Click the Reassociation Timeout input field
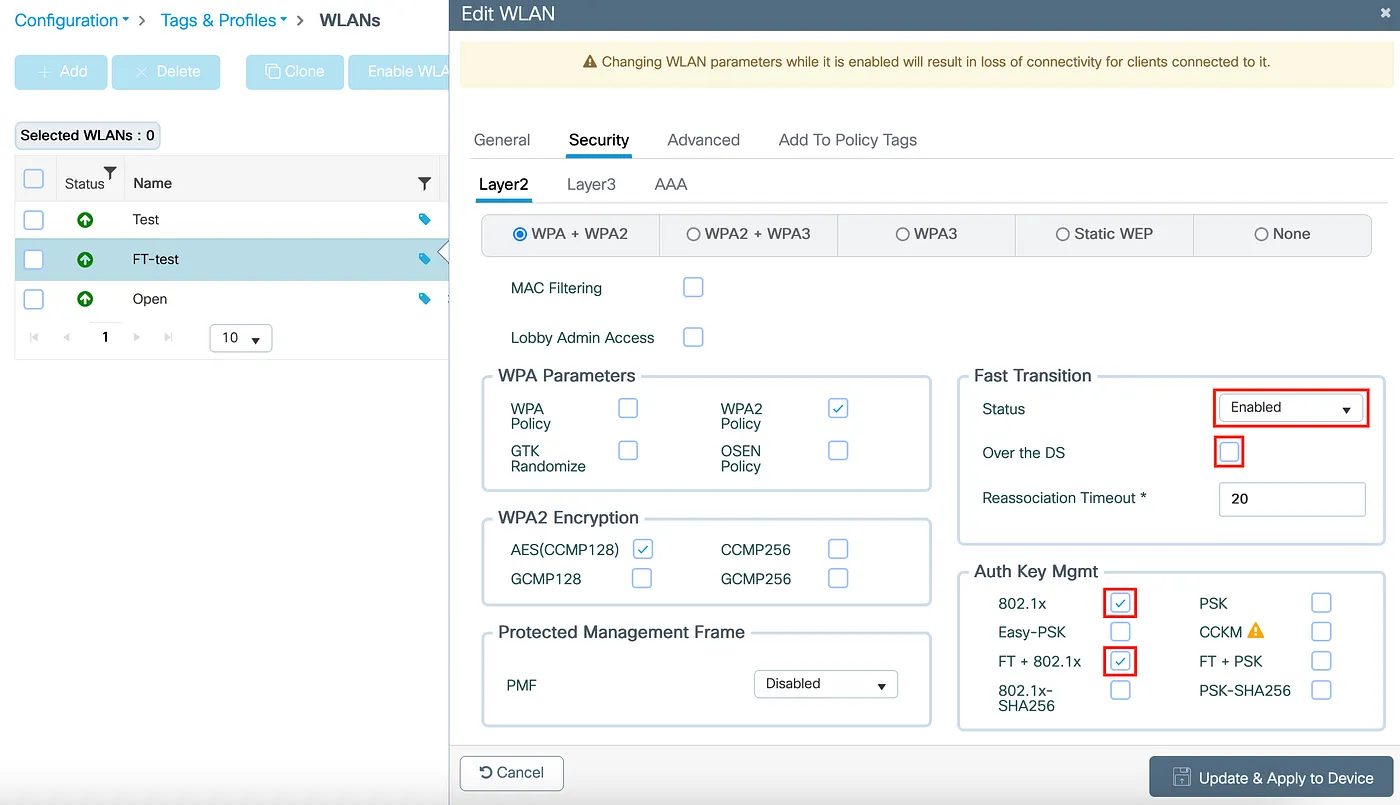Image resolution: width=1400 pixels, height=805 pixels. [x=1291, y=499]
